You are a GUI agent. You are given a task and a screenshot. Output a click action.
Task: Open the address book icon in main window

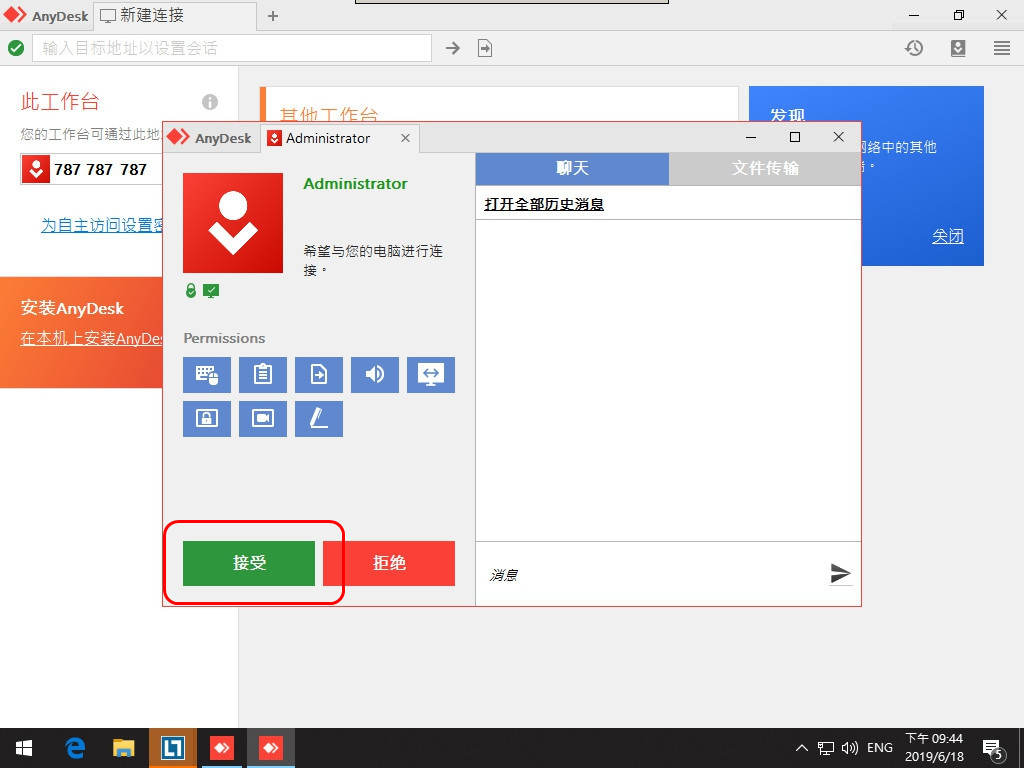click(958, 48)
